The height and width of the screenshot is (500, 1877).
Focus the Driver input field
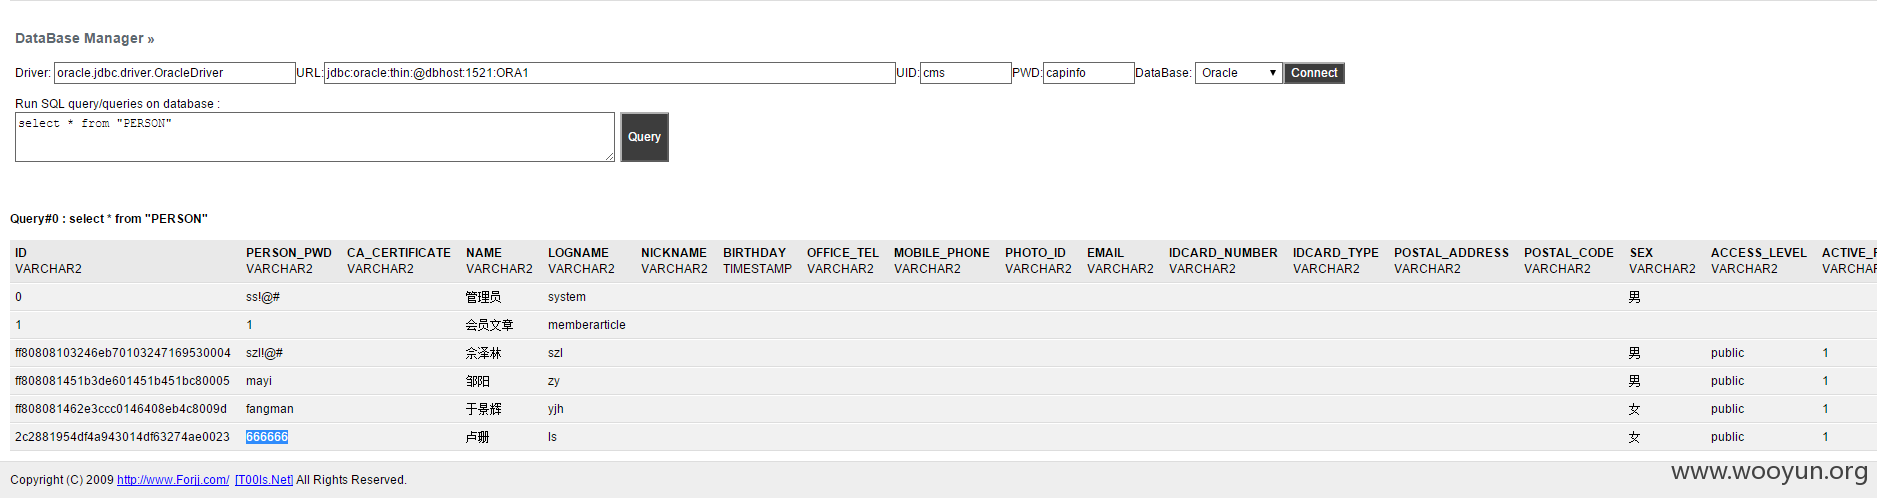coord(174,73)
